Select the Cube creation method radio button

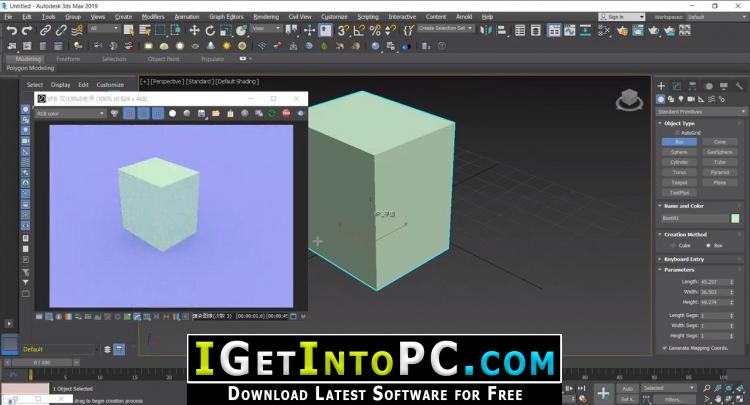pos(674,245)
